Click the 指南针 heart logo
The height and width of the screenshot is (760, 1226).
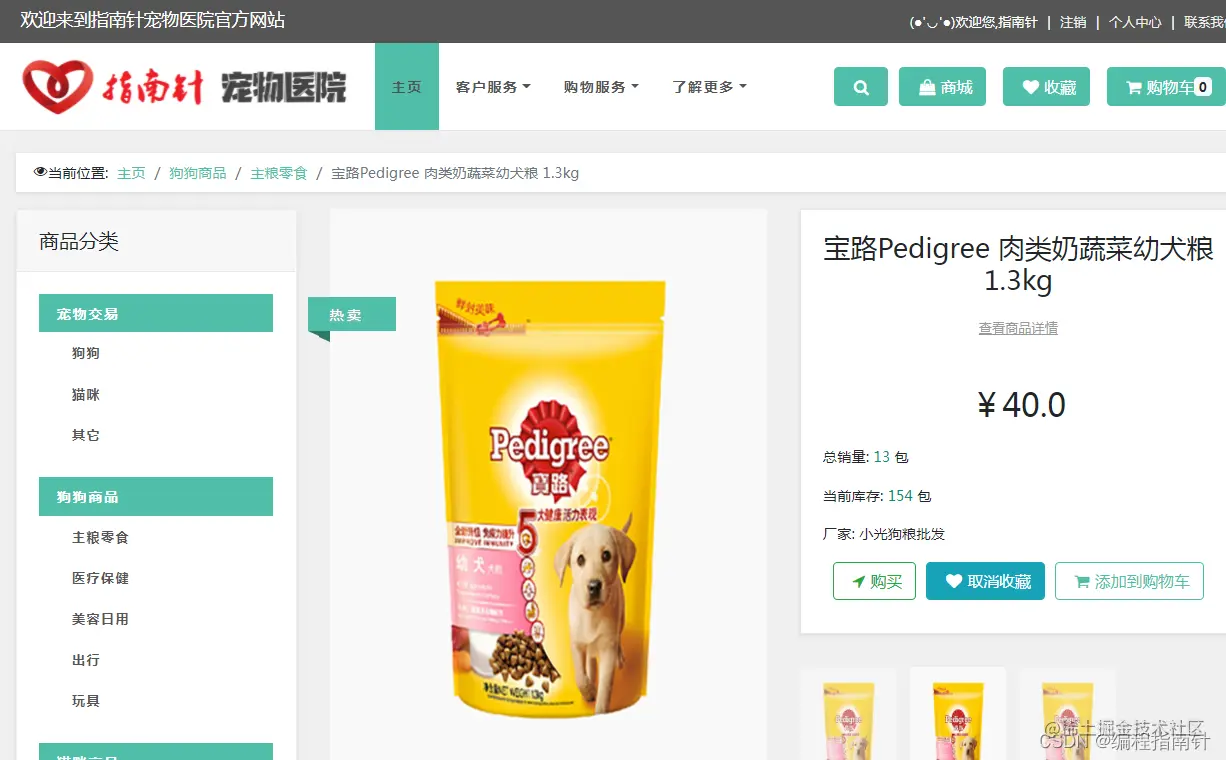click(x=58, y=87)
